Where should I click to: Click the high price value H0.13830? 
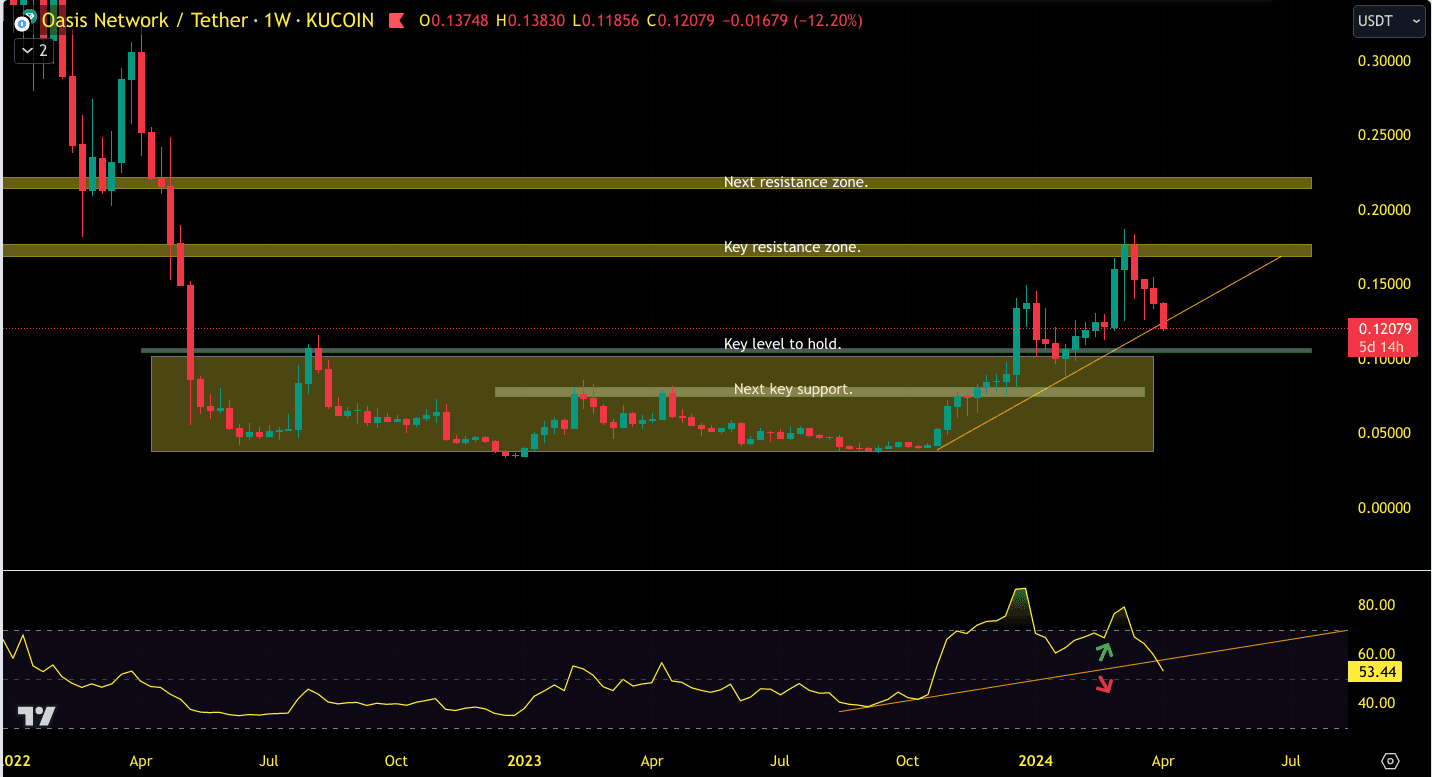530,21
